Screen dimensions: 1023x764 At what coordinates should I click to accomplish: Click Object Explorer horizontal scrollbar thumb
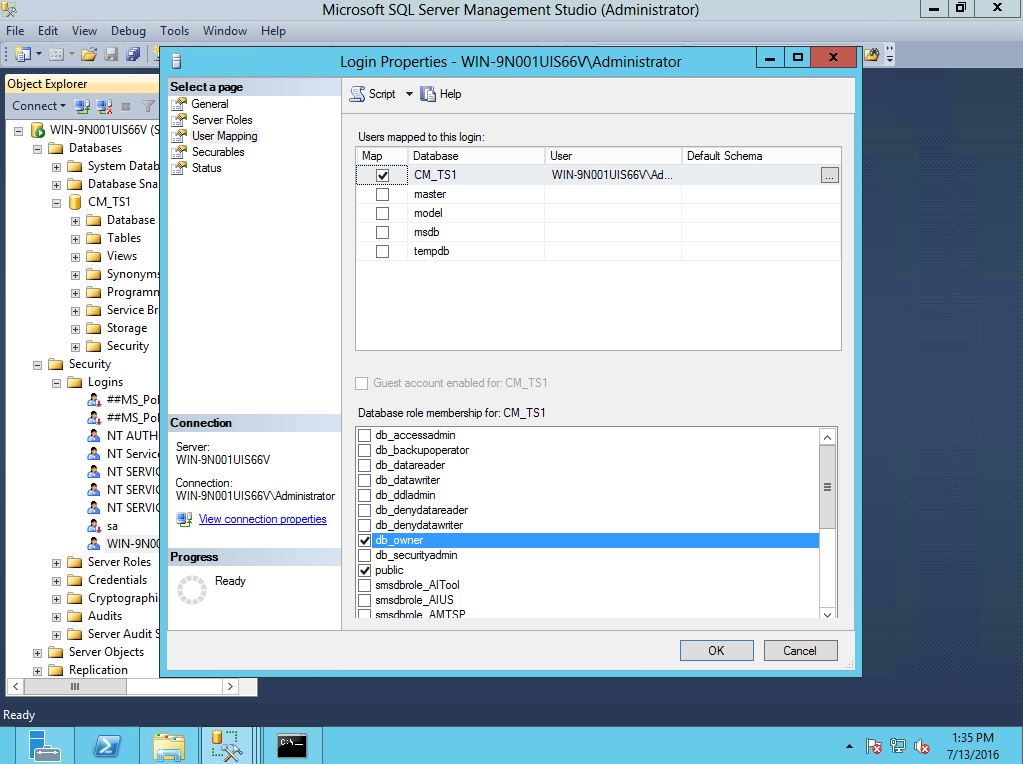[x=75, y=686]
